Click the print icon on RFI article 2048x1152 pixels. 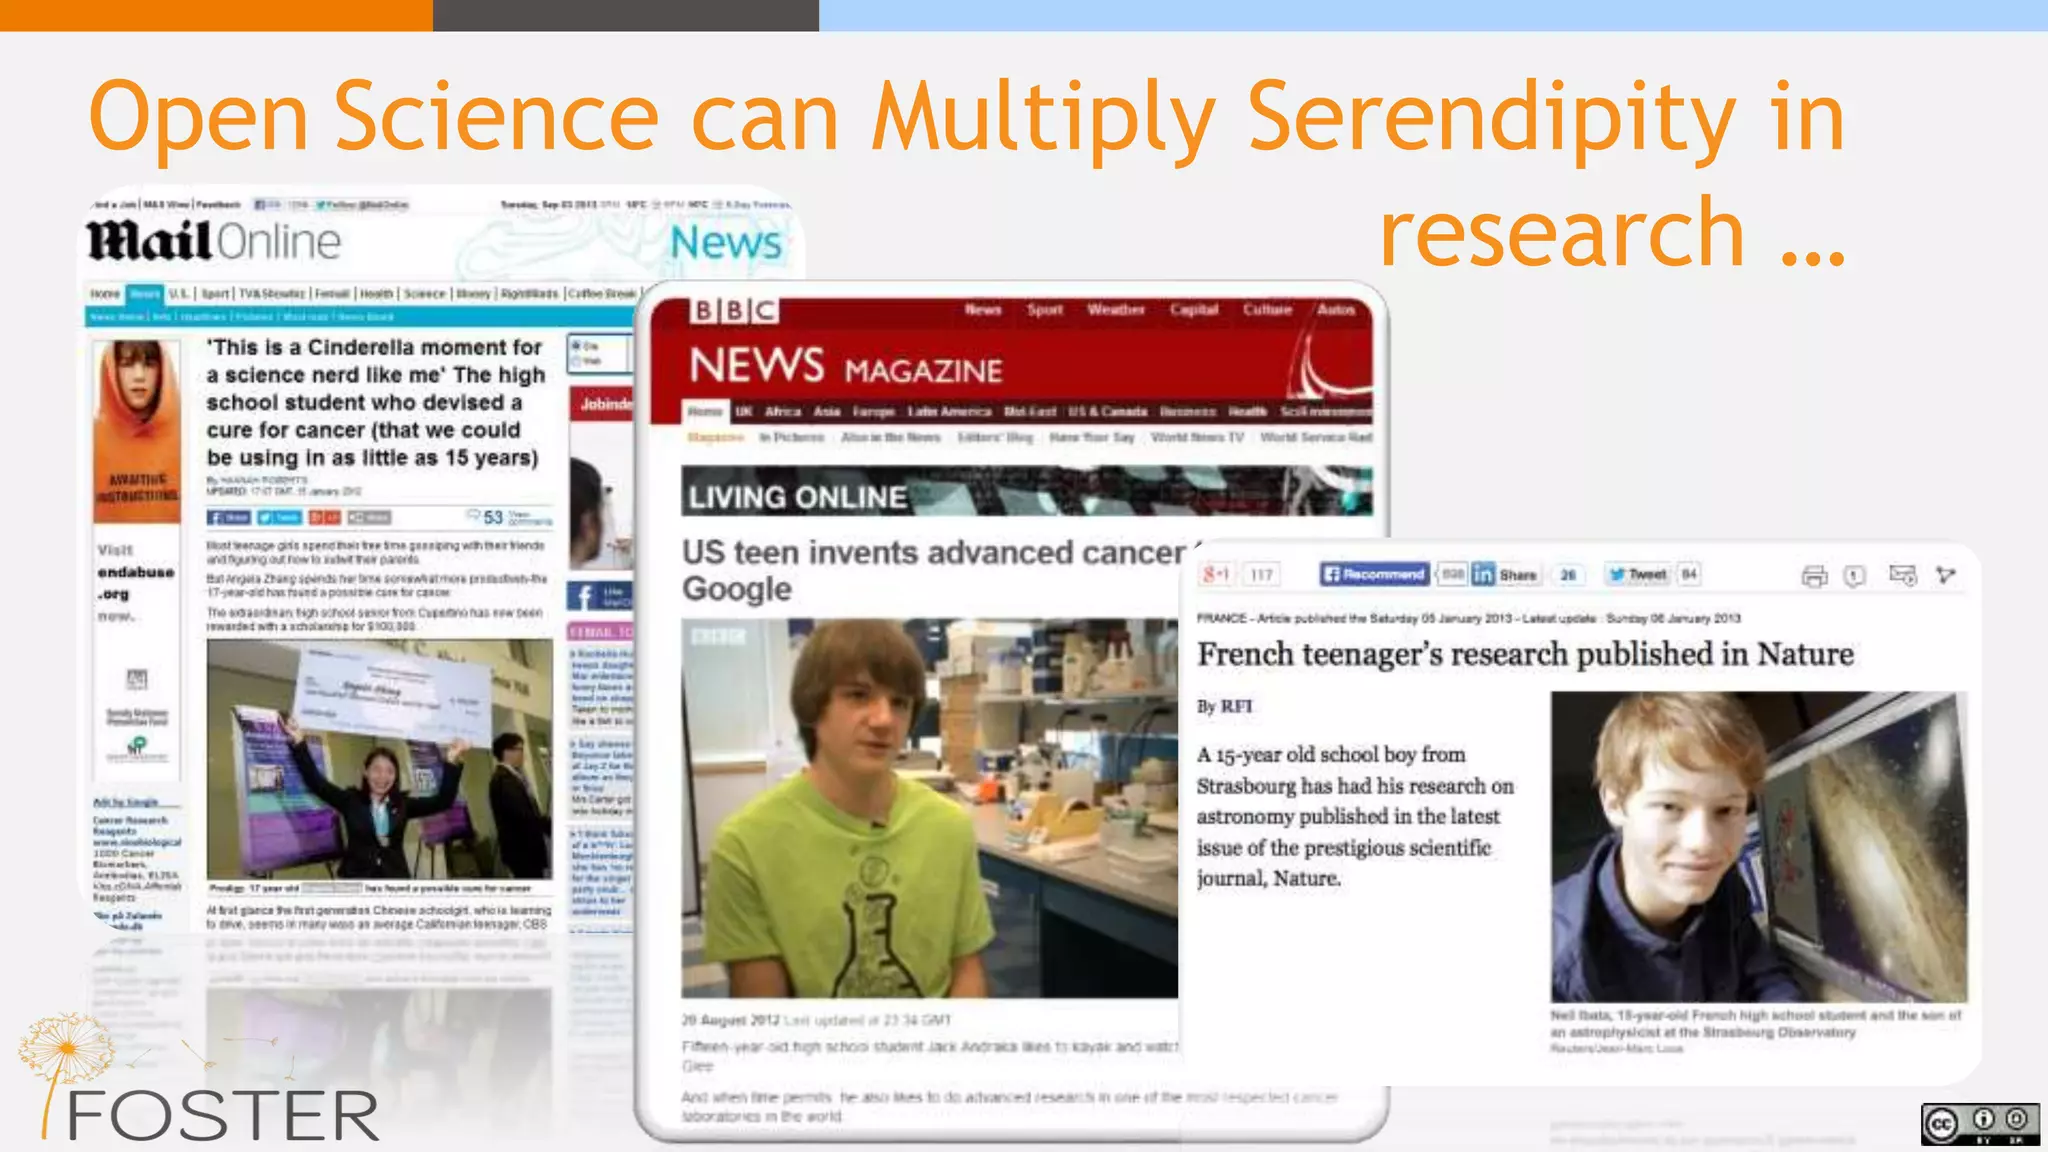pos(1814,576)
